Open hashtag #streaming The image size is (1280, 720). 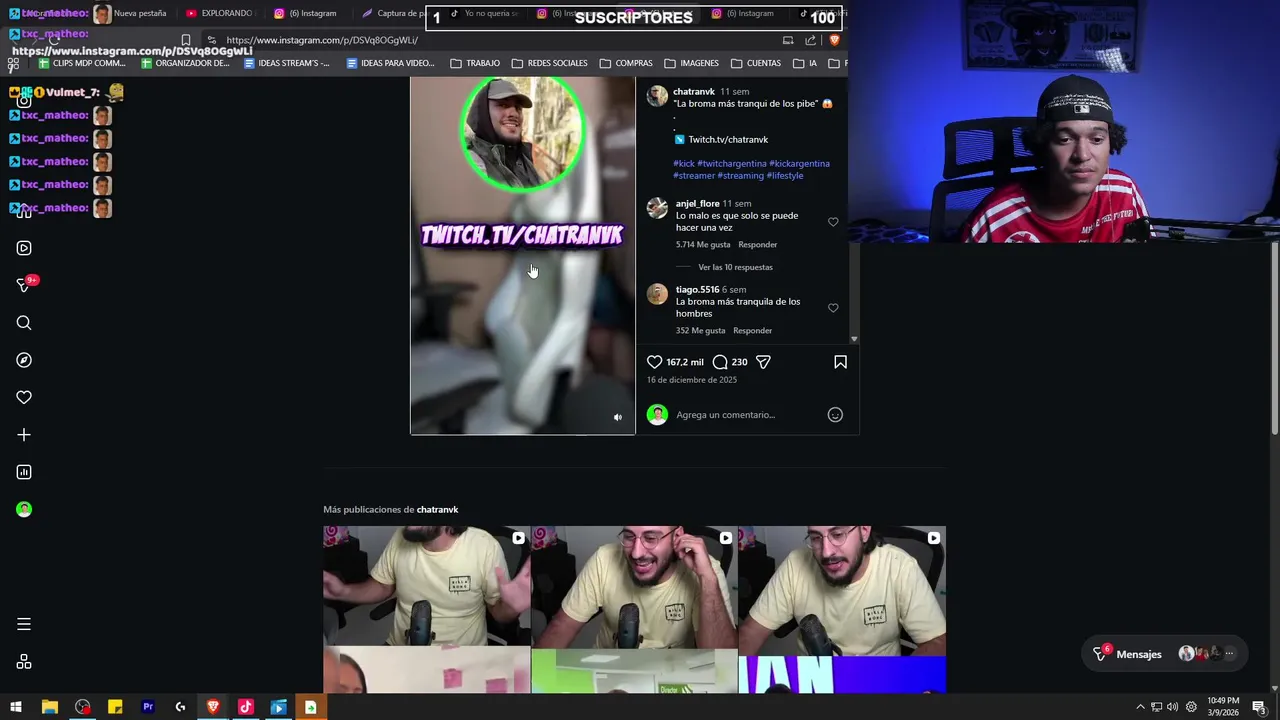tap(740, 176)
